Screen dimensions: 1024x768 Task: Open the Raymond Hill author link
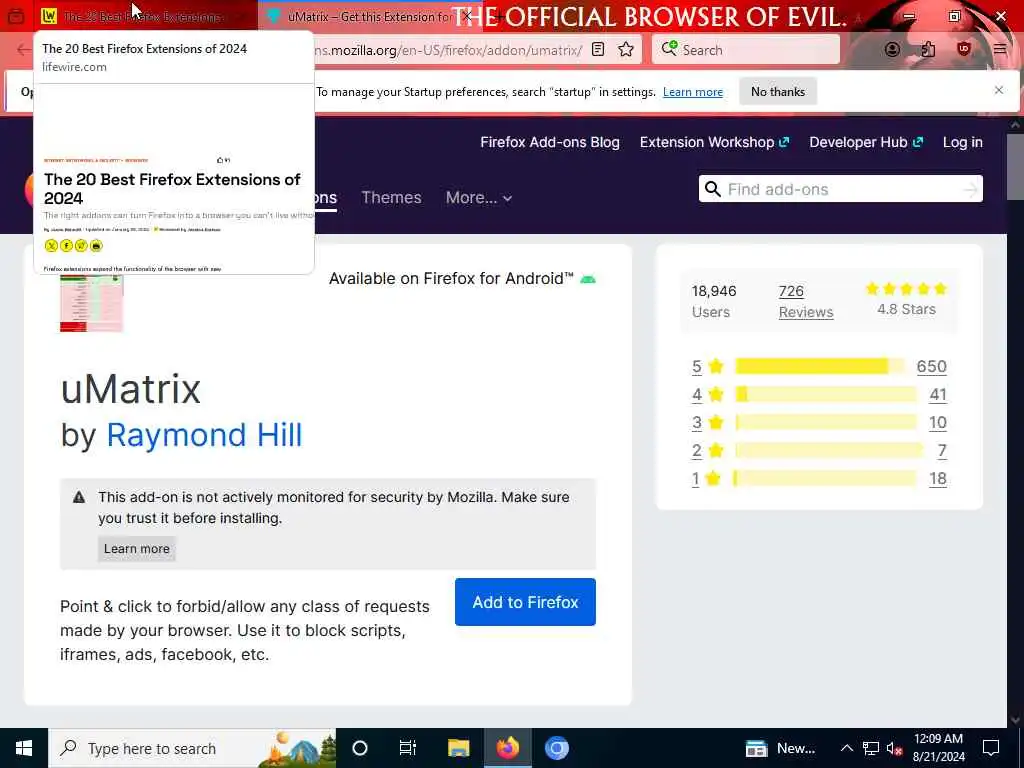coord(204,435)
